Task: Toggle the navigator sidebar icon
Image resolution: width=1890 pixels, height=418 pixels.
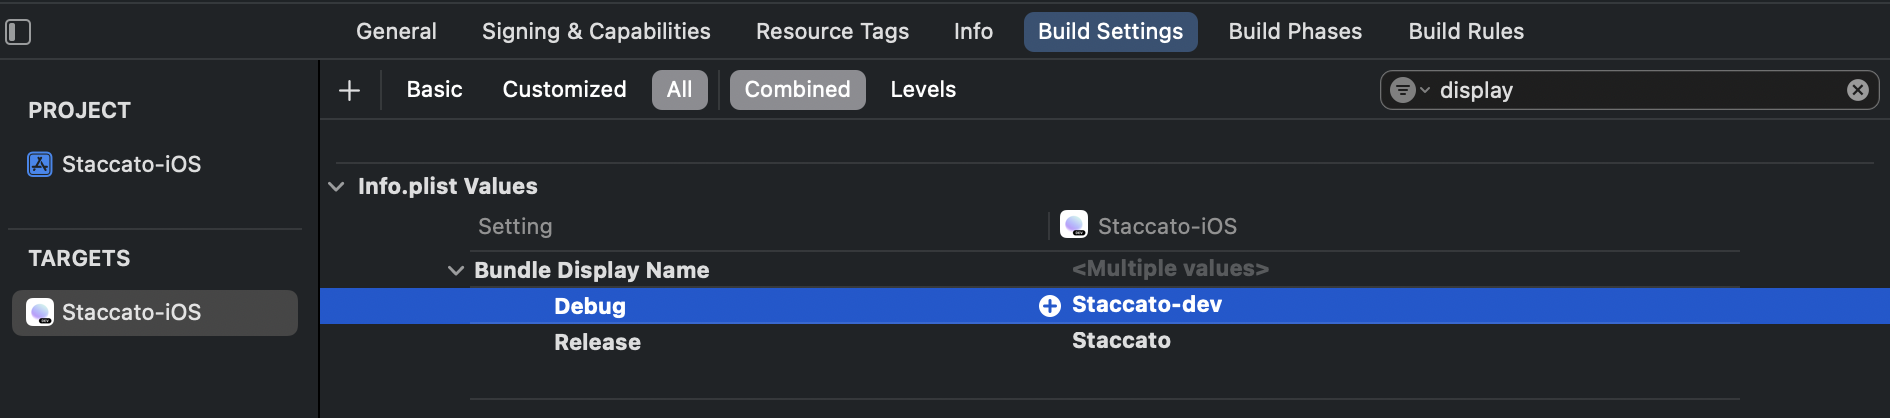Action: point(18,32)
